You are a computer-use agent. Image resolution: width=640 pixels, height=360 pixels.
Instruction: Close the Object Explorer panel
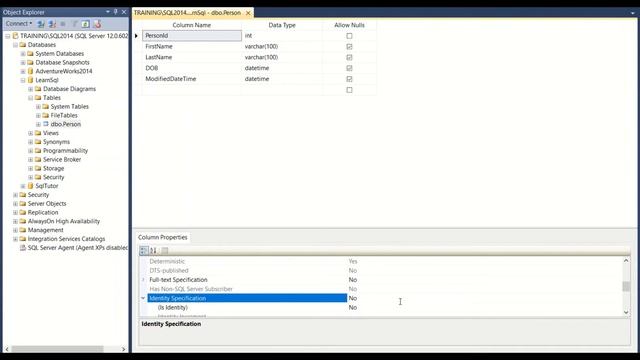(124, 12)
